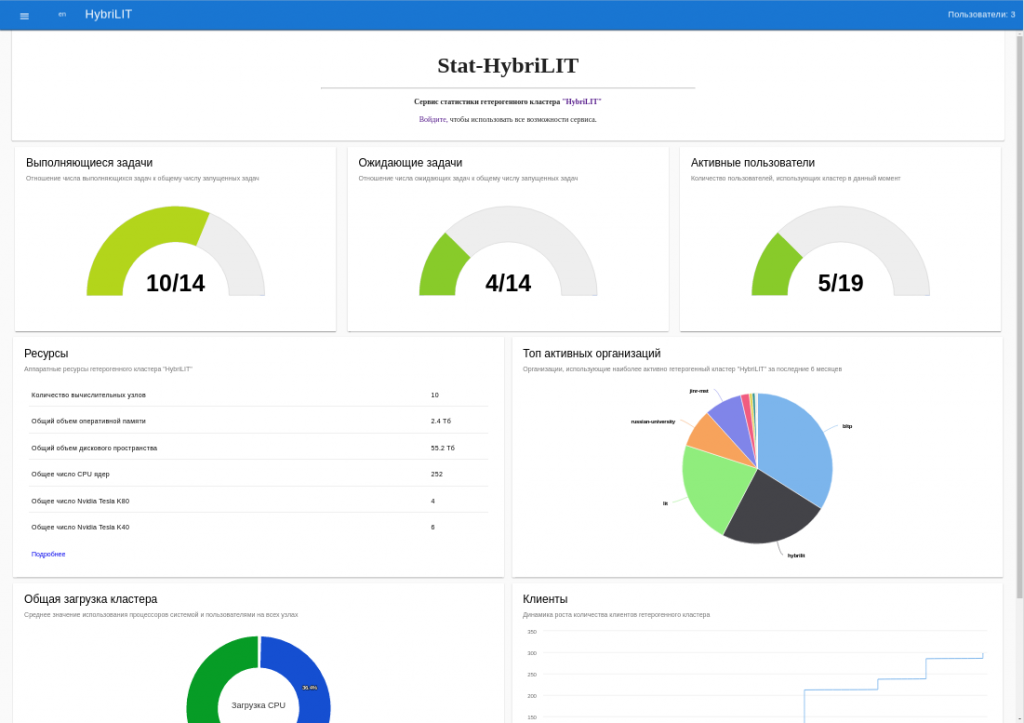
Task: Select the 'Общий объем оперативной памяти' row label
Action: point(89,421)
